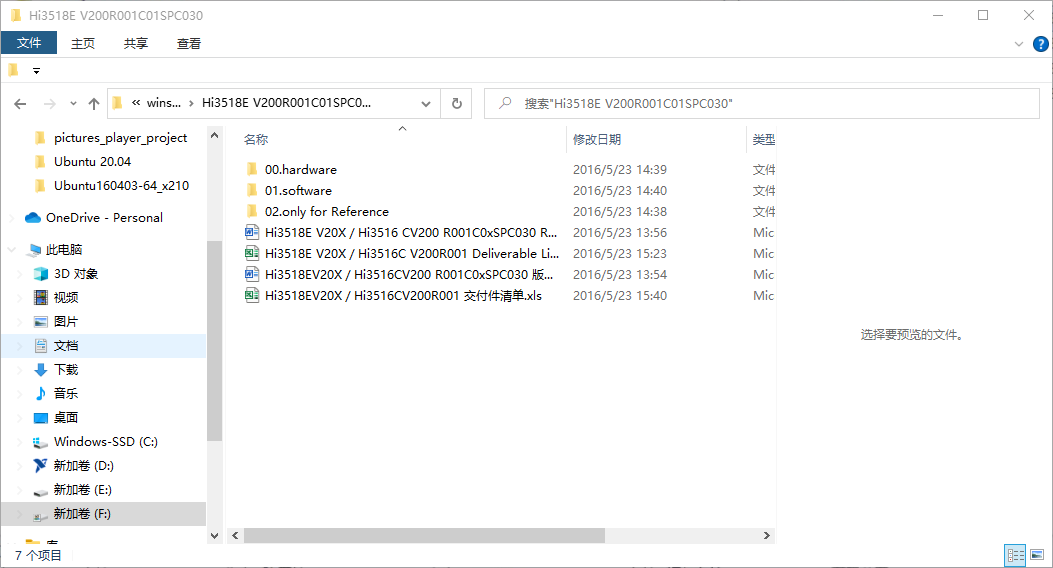
Task: Click the Windows-SSD (C:) drive icon
Action: (41, 442)
